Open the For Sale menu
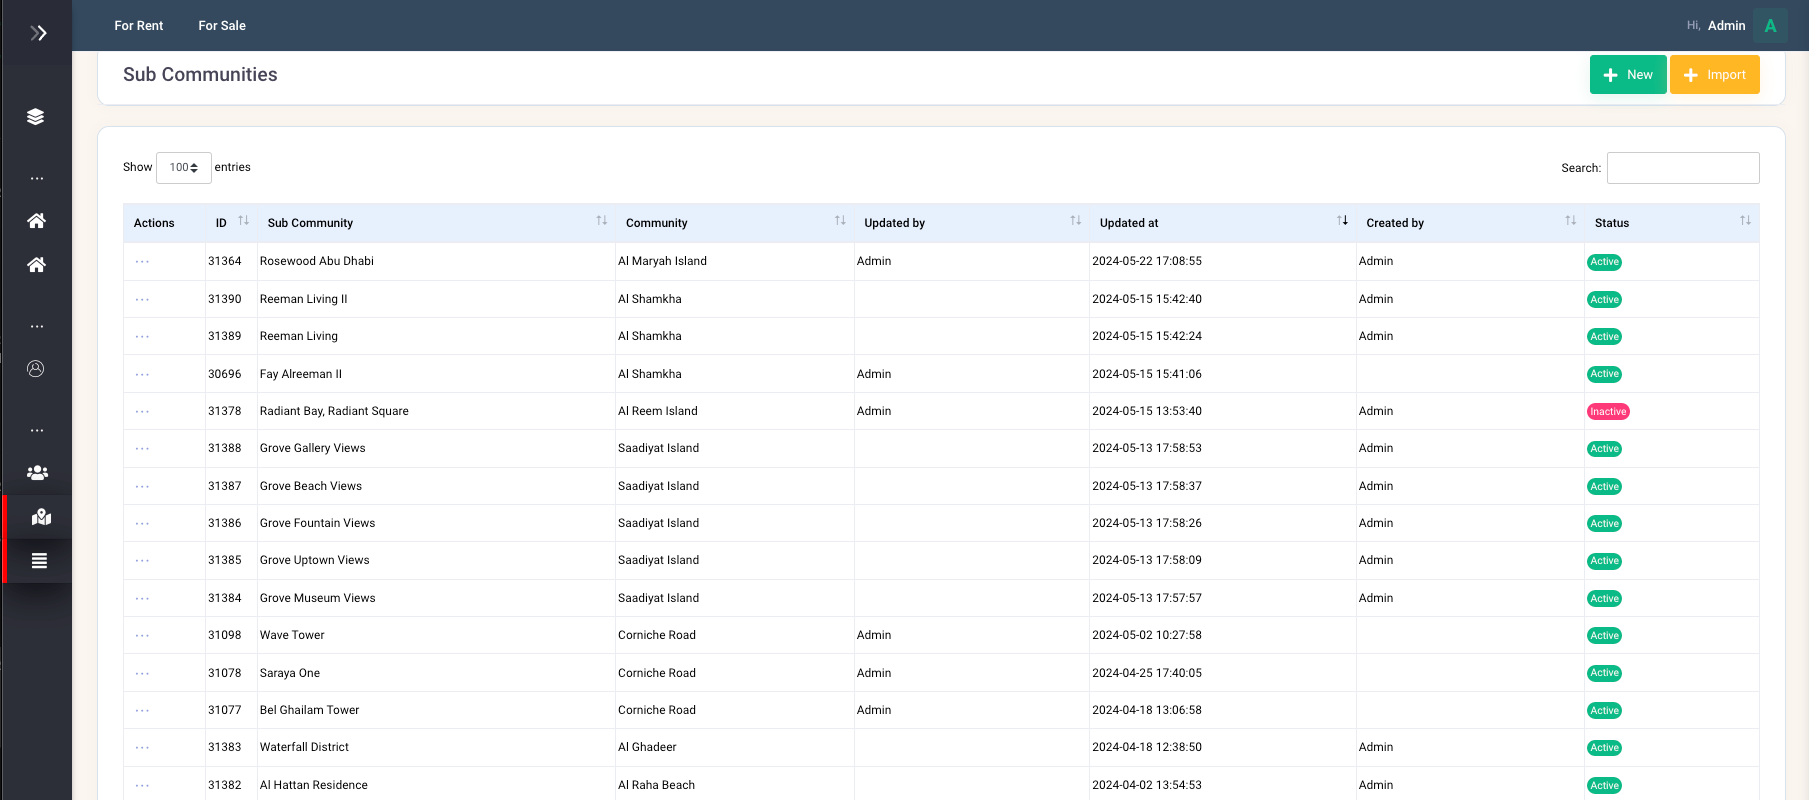1809x800 pixels. pyautogui.click(x=222, y=26)
